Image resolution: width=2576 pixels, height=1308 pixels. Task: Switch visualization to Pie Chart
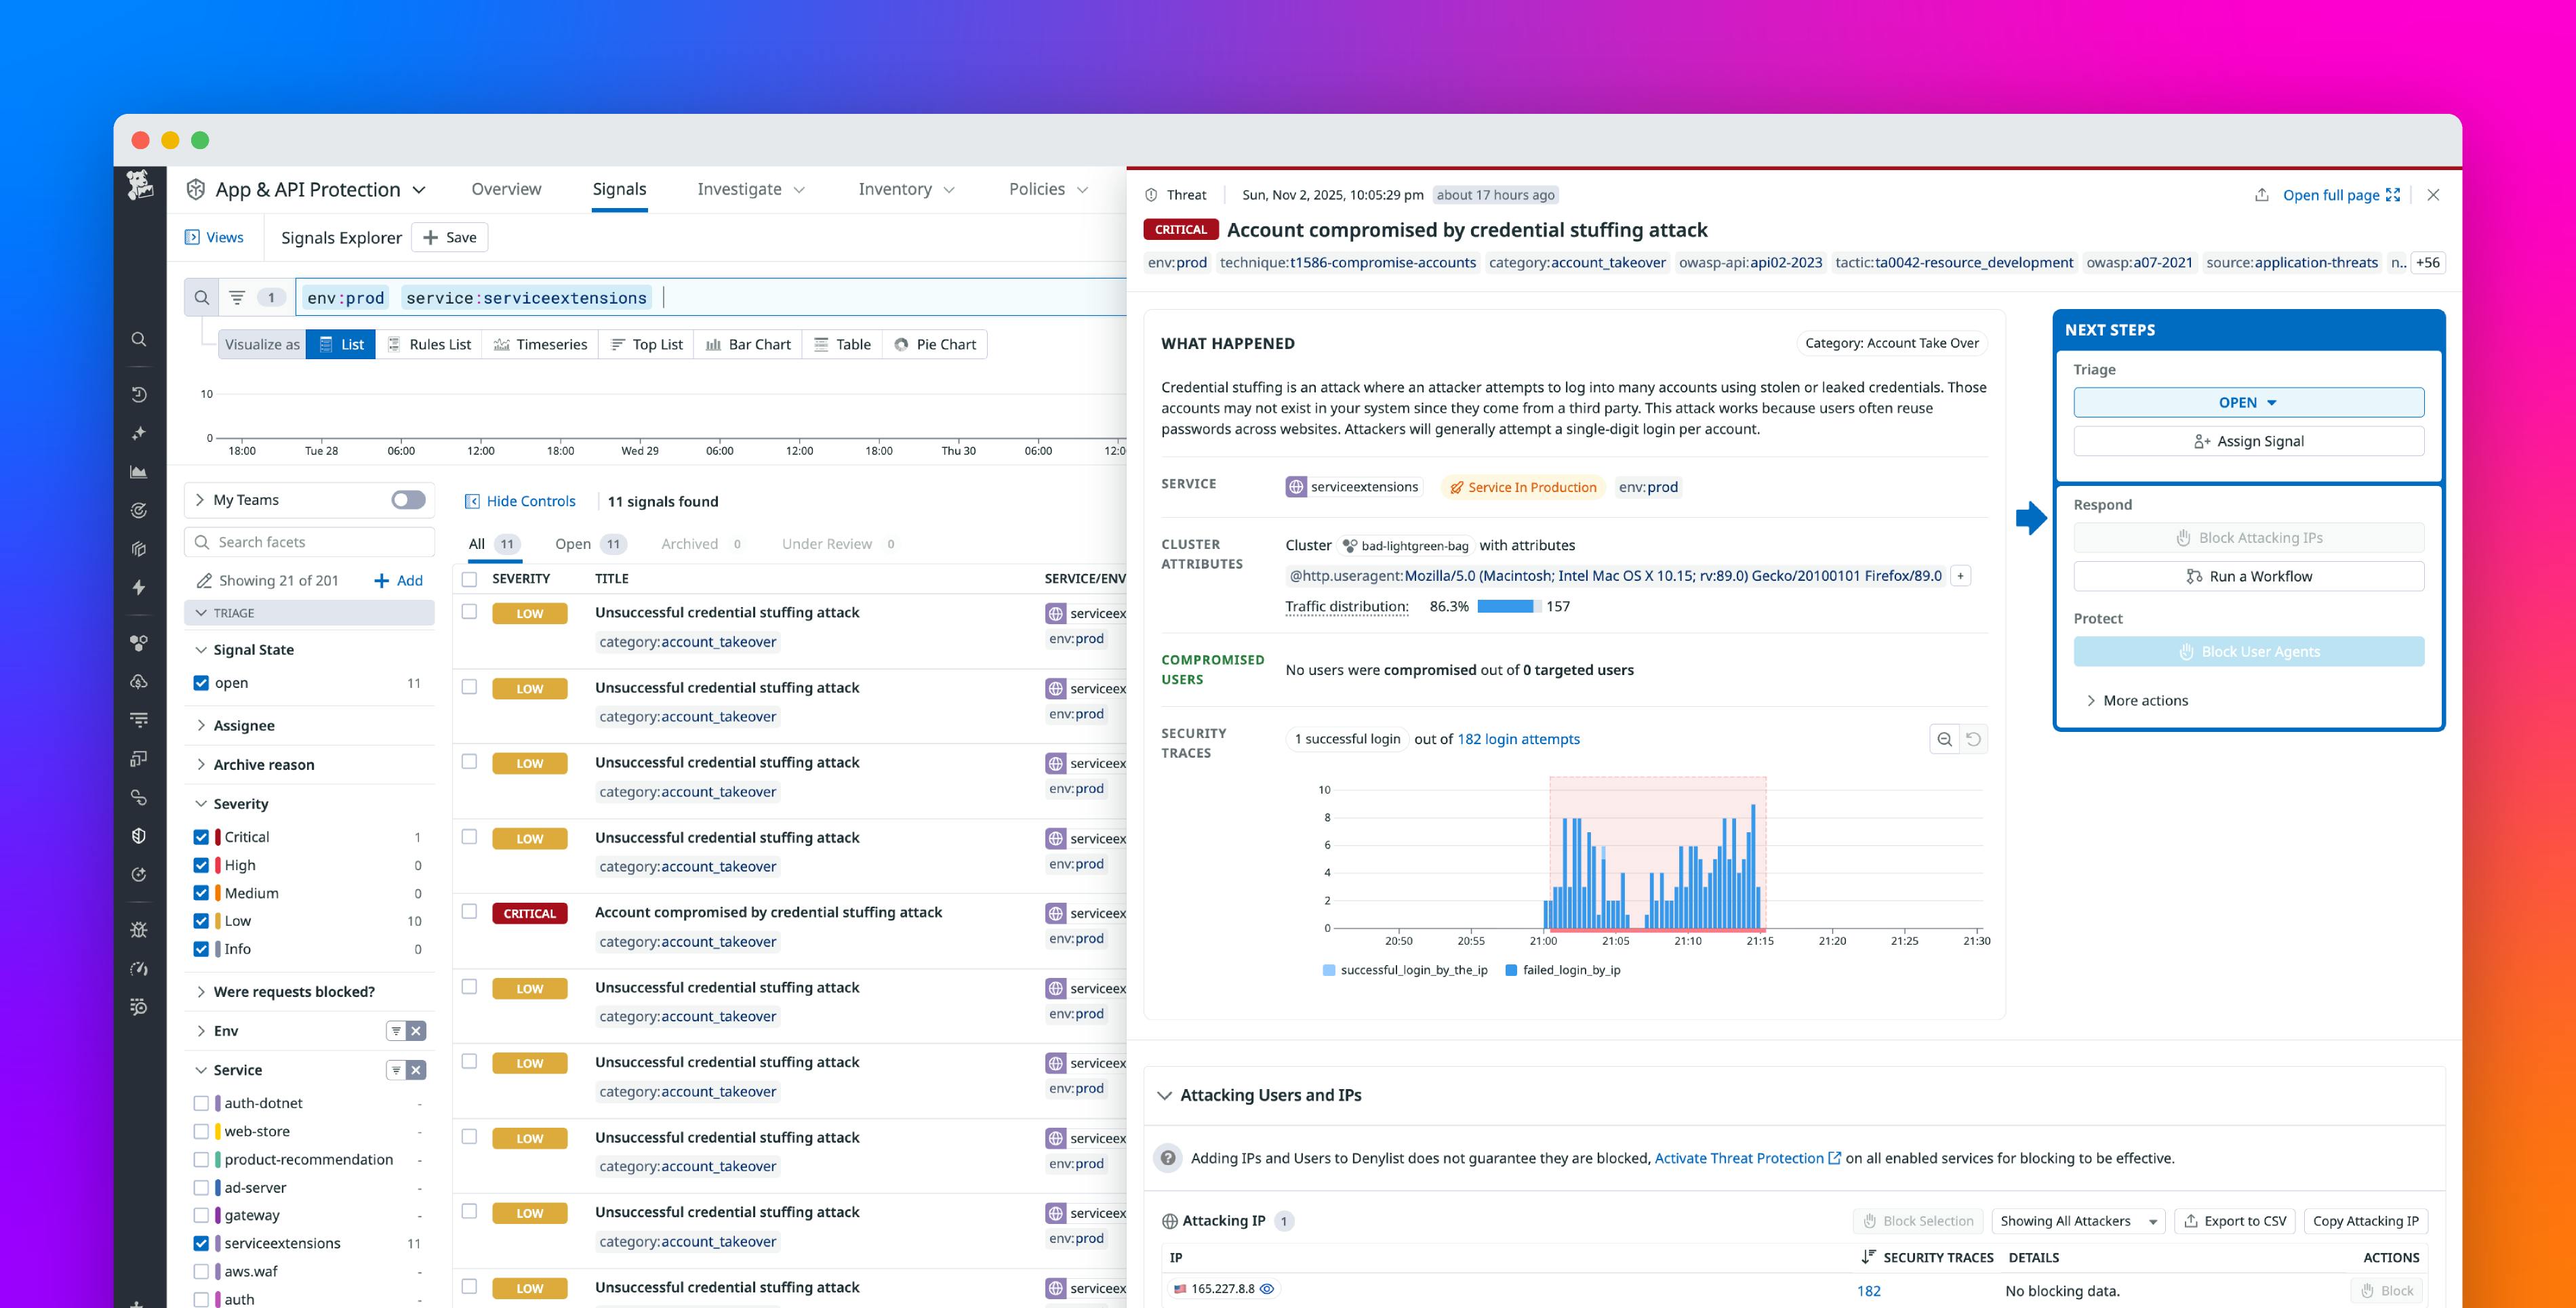935,344
